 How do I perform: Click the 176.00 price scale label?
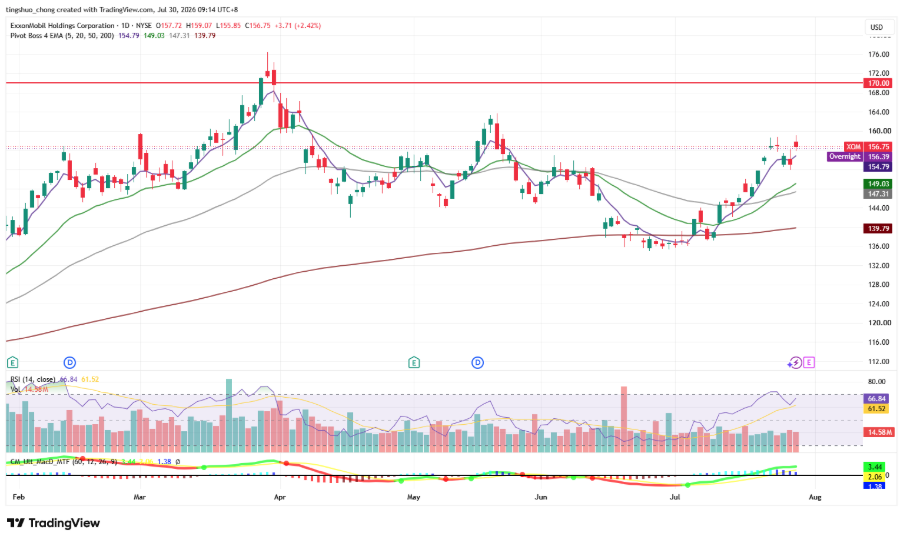click(879, 54)
